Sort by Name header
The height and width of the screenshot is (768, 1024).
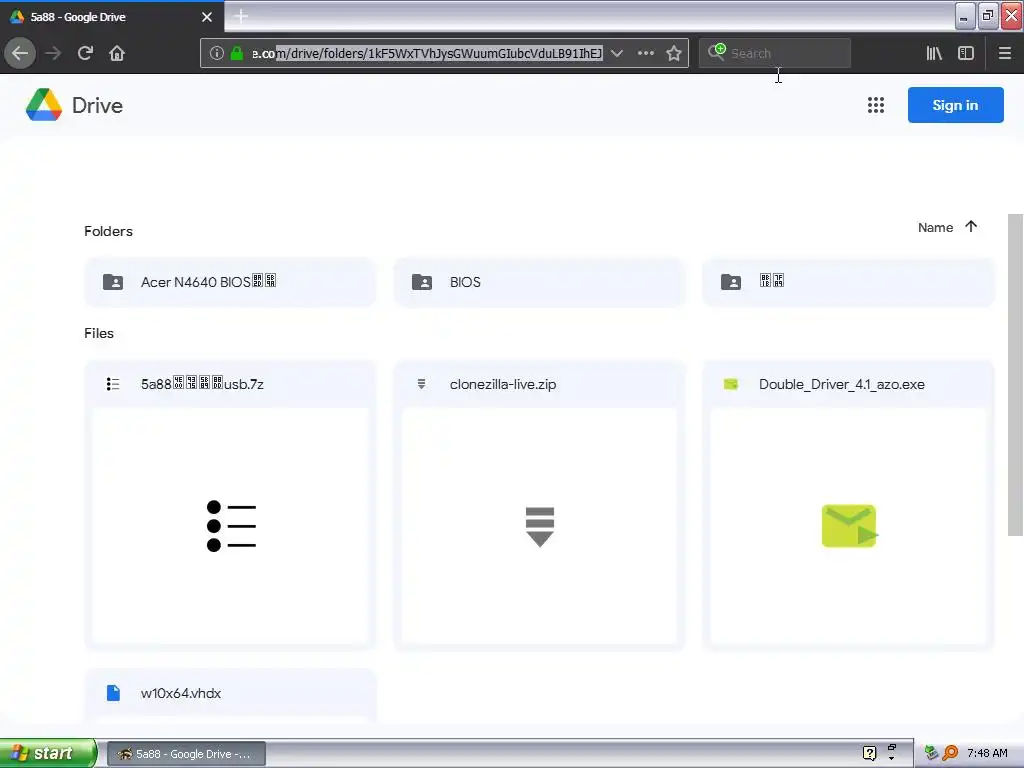(x=935, y=227)
